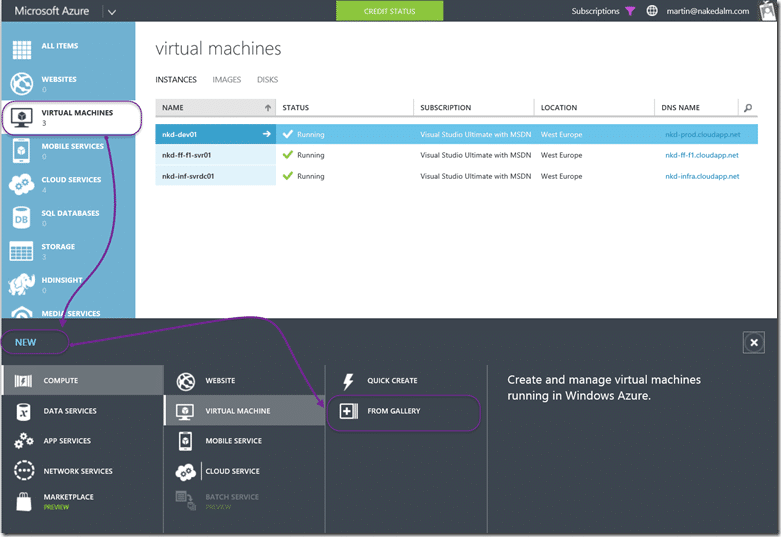This screenshot has width=781, height=537.
Task: Click the NEW button
Action: coord(25,342)
